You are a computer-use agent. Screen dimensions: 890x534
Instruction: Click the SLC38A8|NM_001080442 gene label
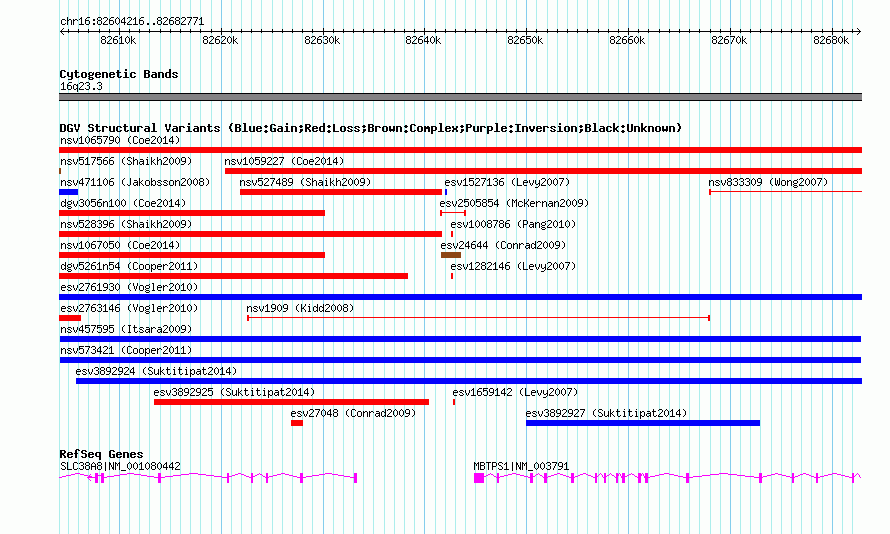point(120,466)
